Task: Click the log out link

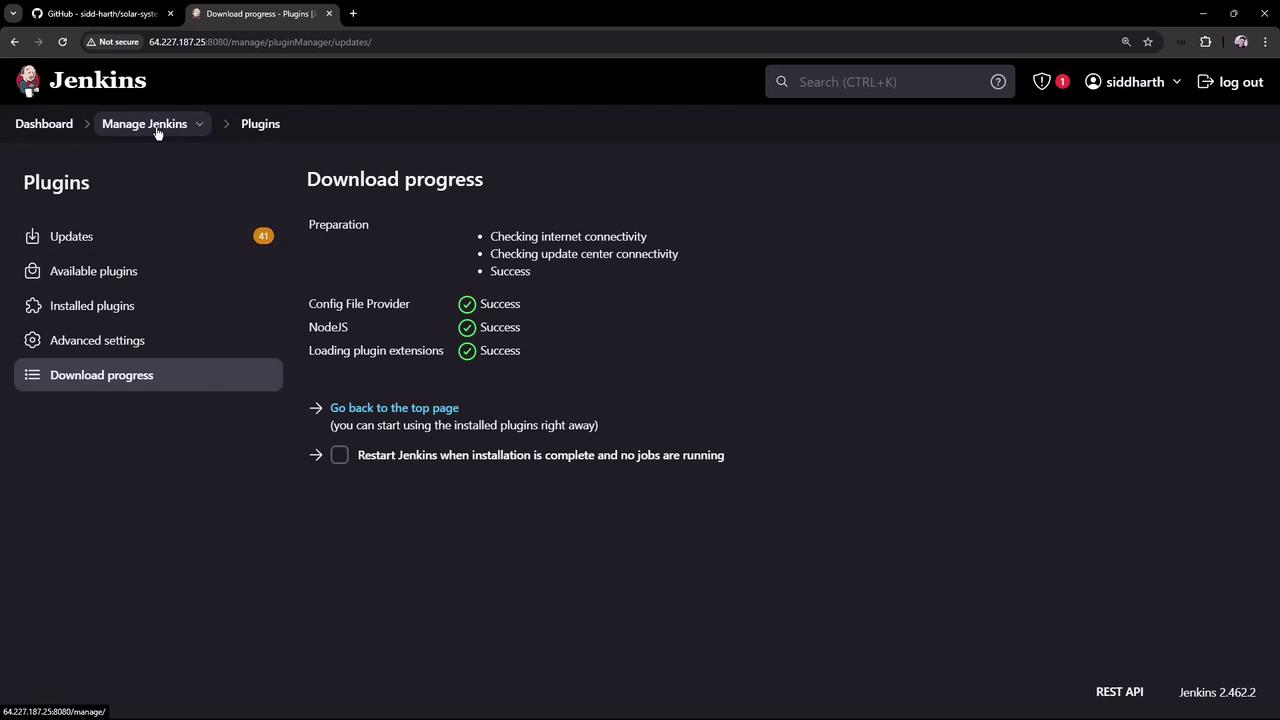Action: [x=1230, y=82]
